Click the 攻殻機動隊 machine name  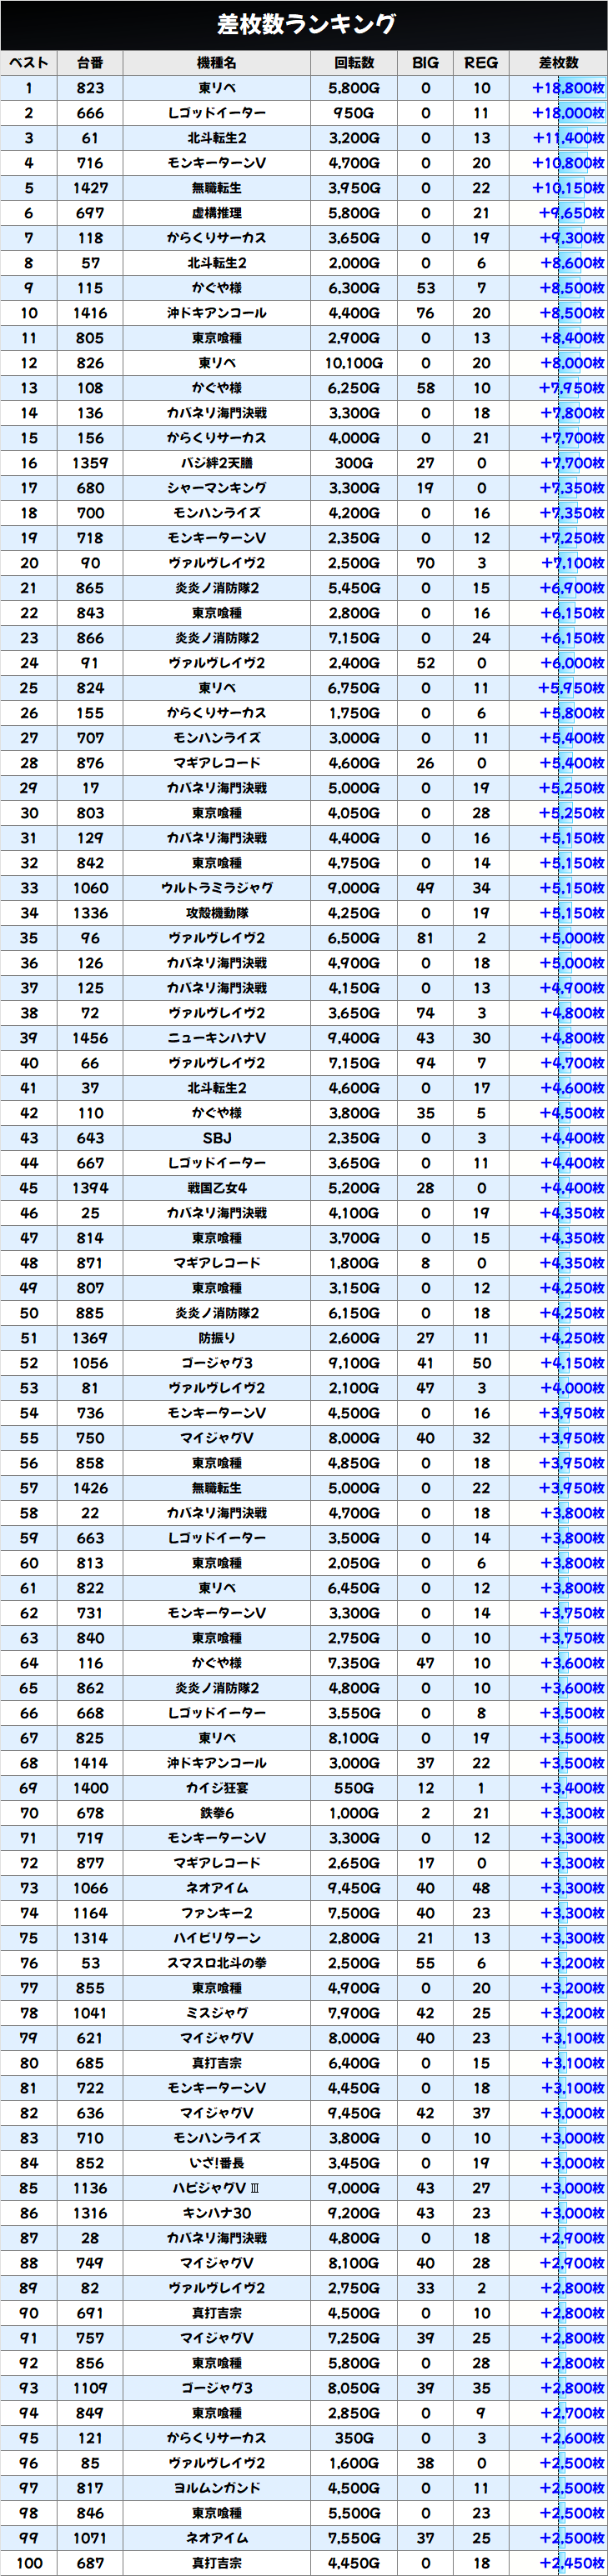pos(217,913)
